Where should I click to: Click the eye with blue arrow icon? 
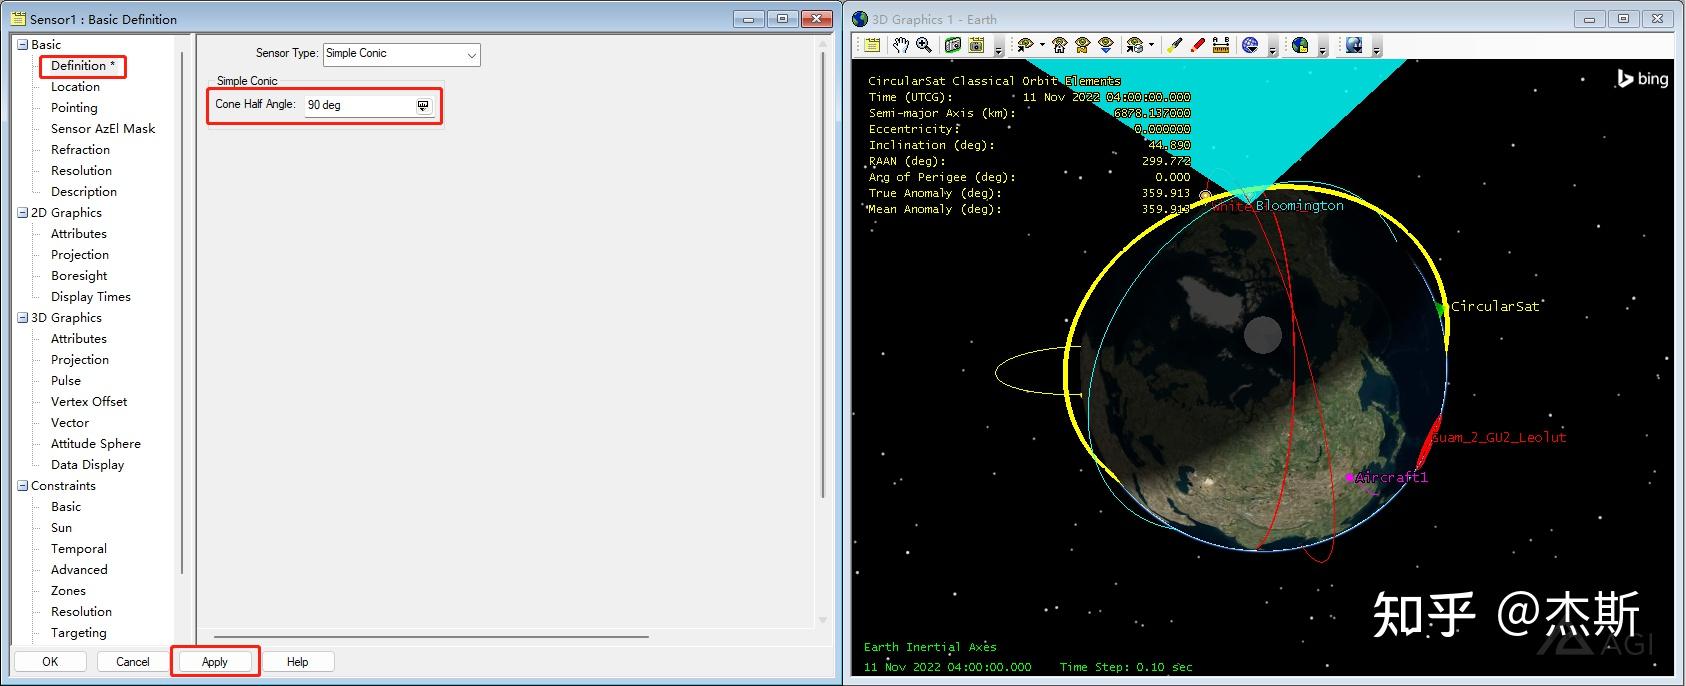1106,45
